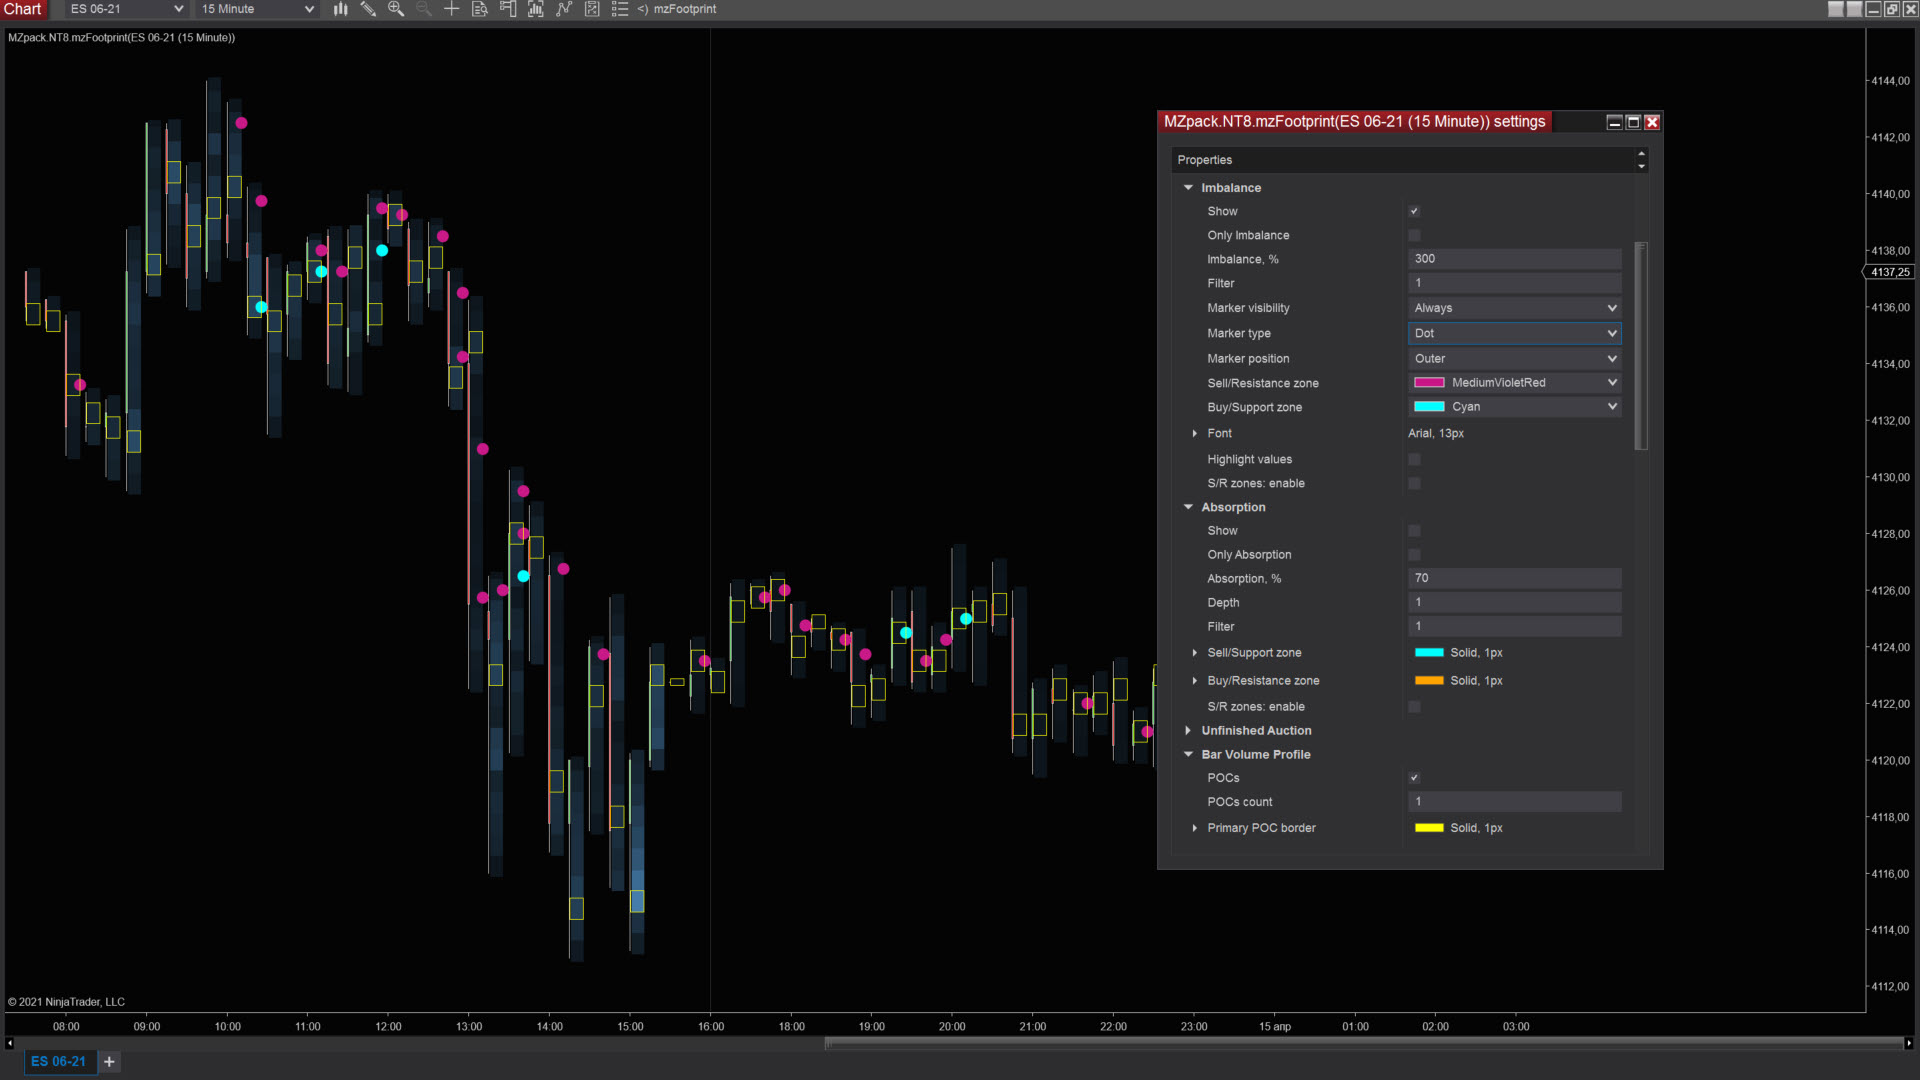Image resolution: width=1920 pixels, height=1080 pixels.
Task: Click the zoom out magnifier icon
Action: pos(424,9)
